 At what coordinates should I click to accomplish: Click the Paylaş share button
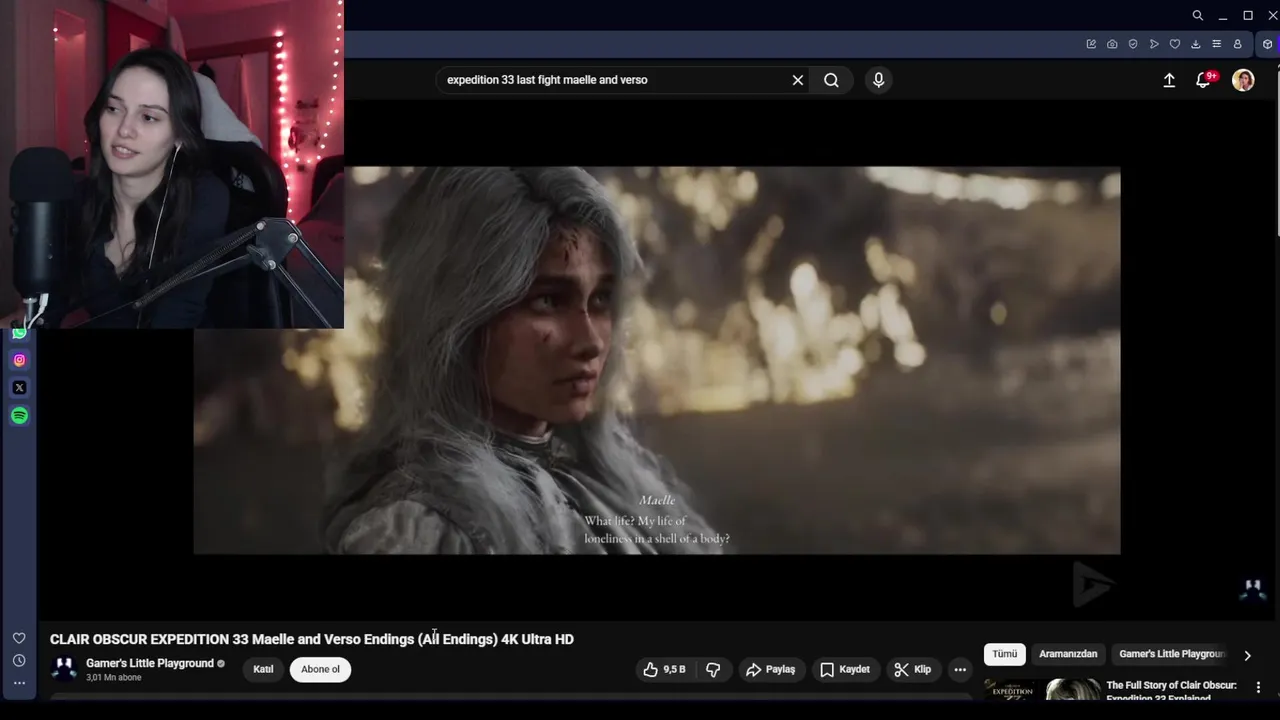(x=771, y=669)
